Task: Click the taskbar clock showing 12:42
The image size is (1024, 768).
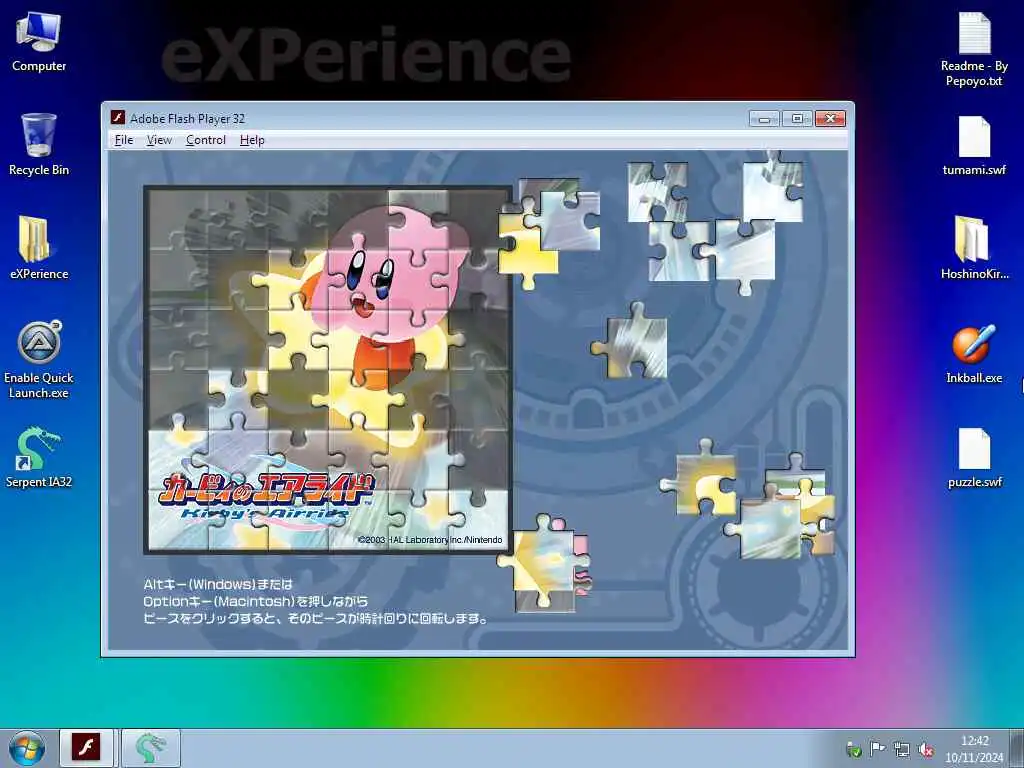Action: coord(974,748)
